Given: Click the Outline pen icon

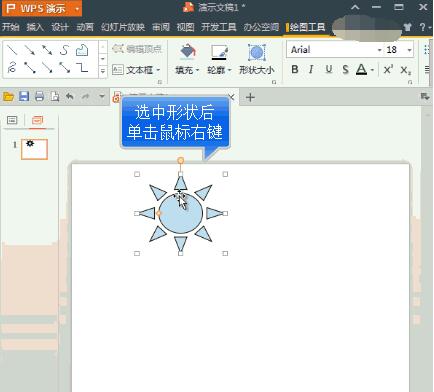Looking at the screenshot, I should tap(219, 52).
